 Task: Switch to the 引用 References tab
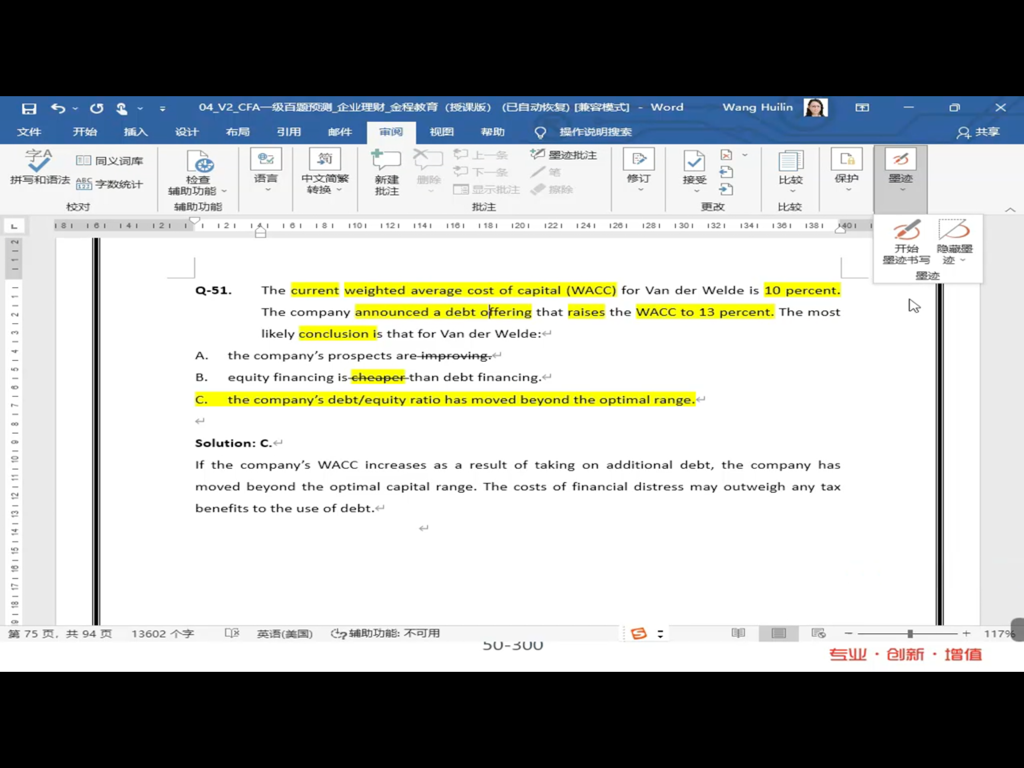[x=289, y=132]
